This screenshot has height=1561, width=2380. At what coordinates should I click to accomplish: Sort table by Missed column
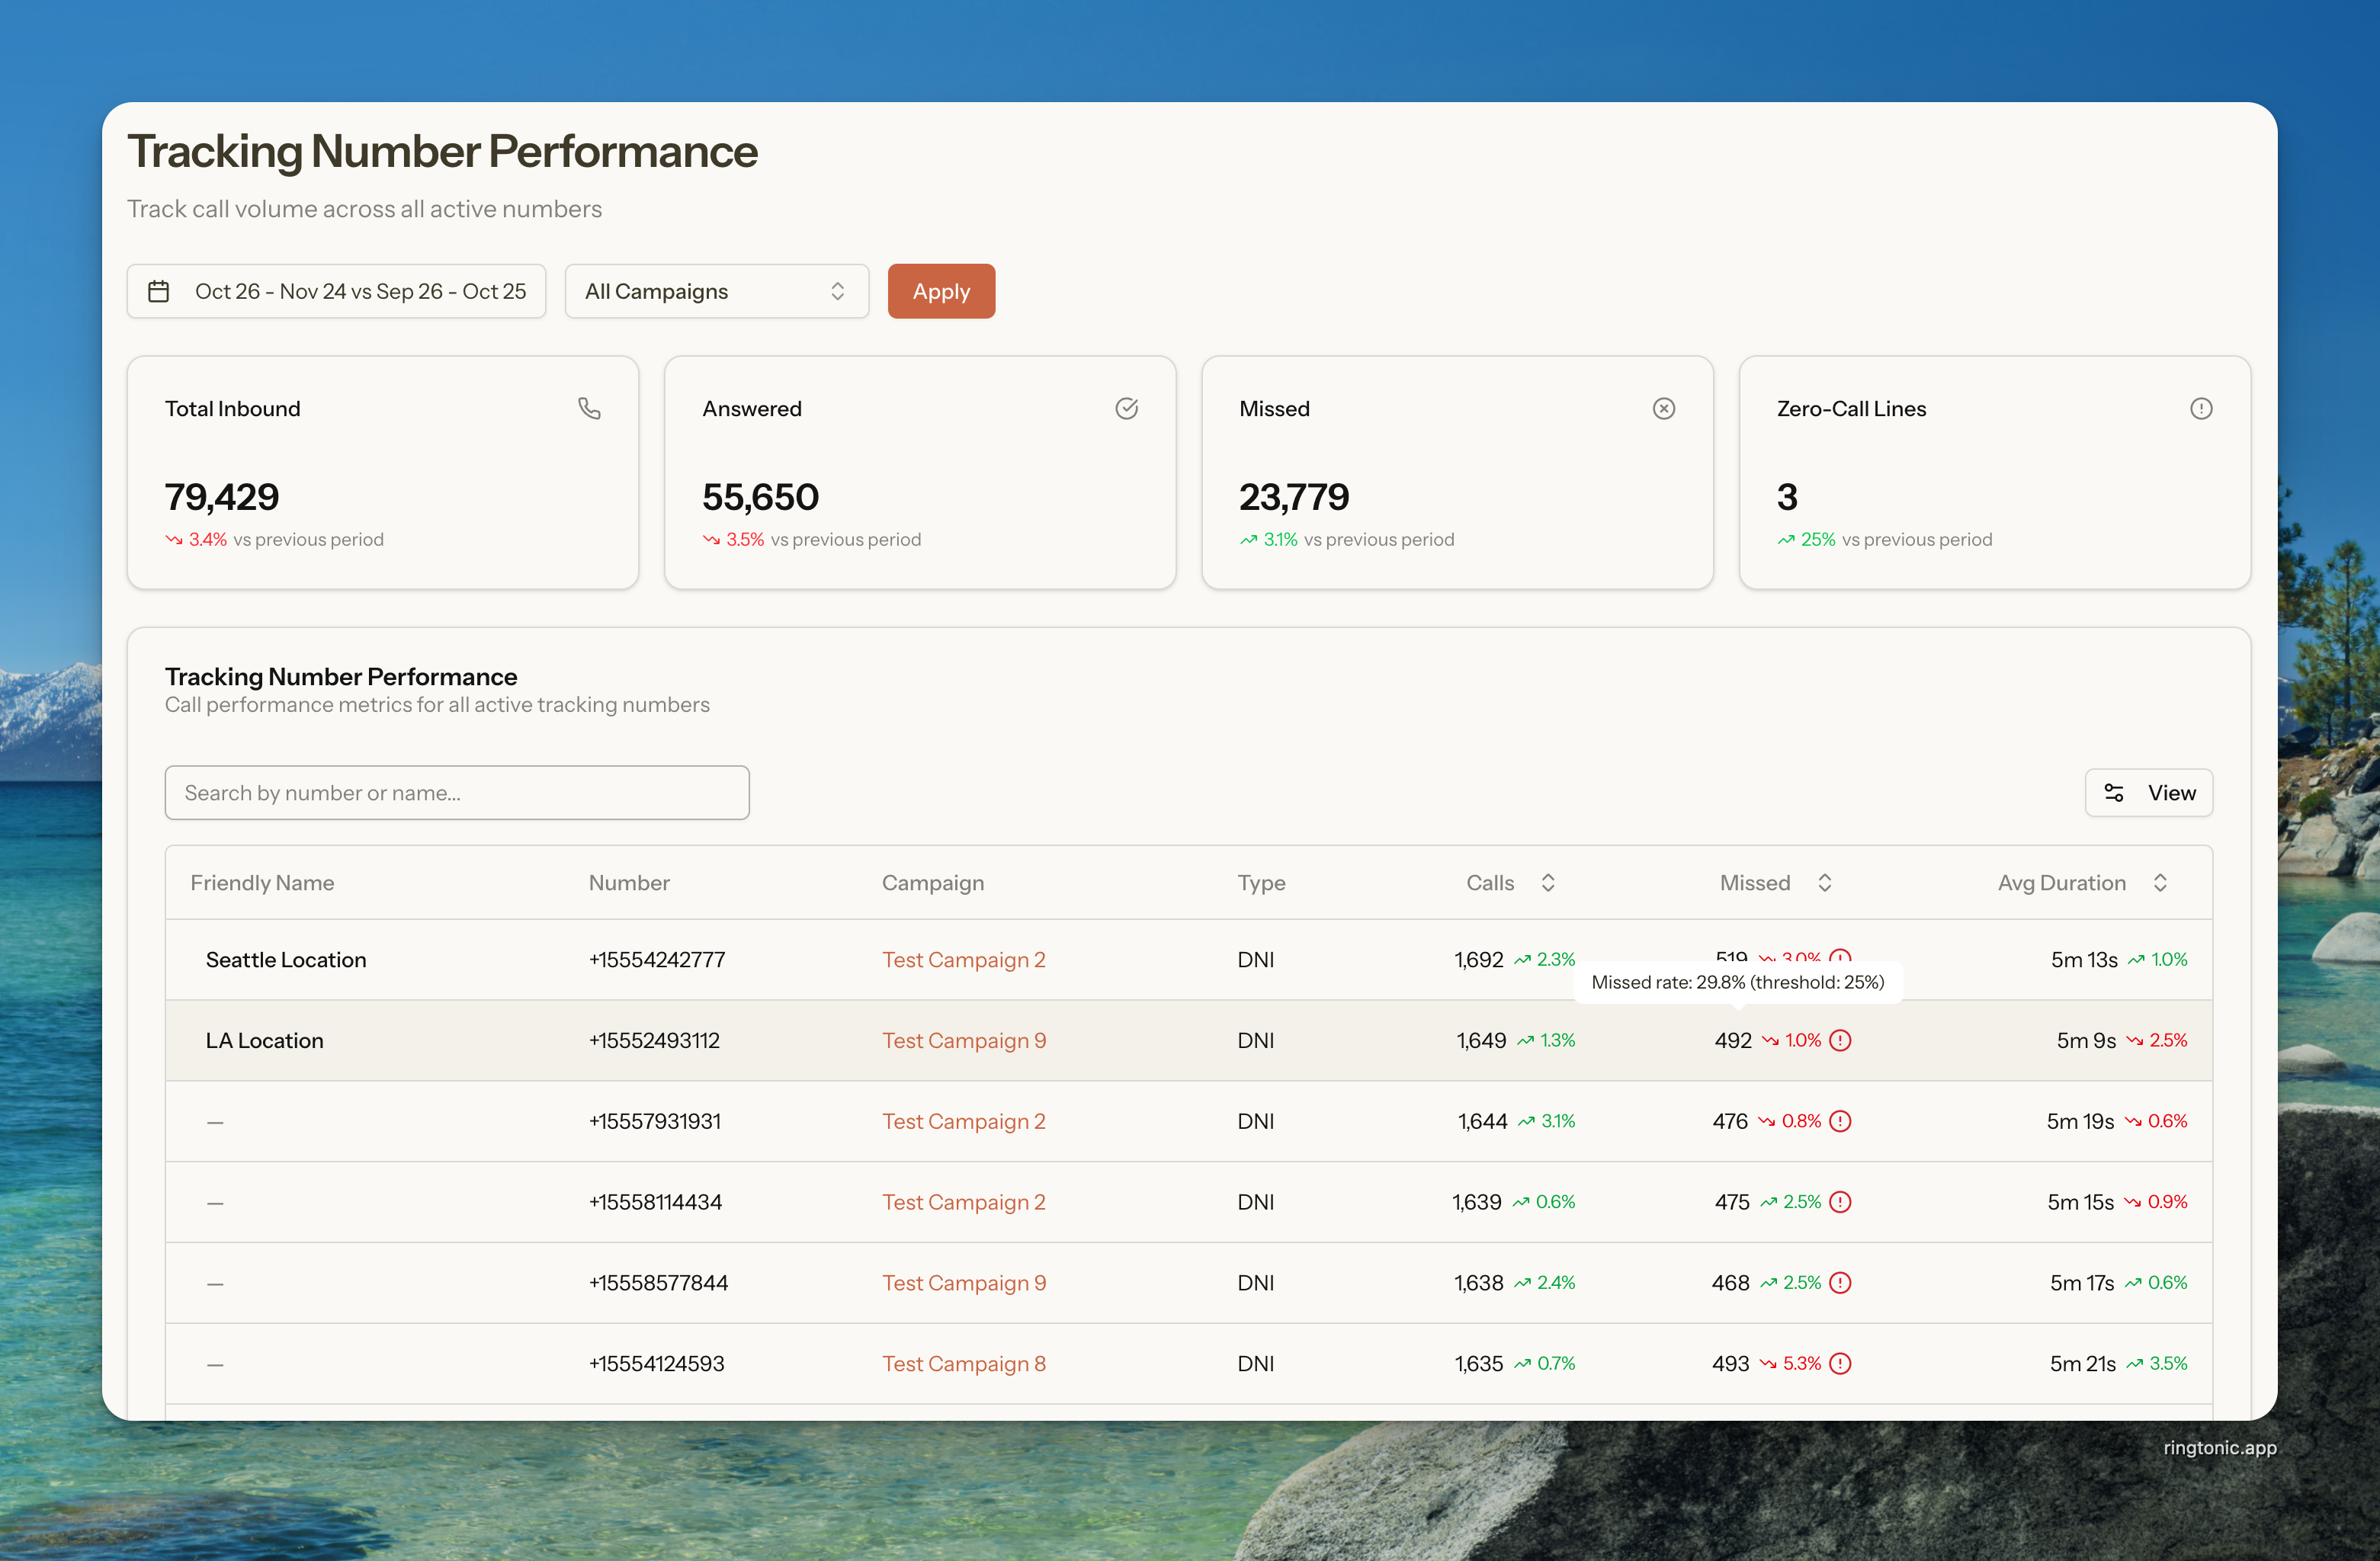point(1824,882)
